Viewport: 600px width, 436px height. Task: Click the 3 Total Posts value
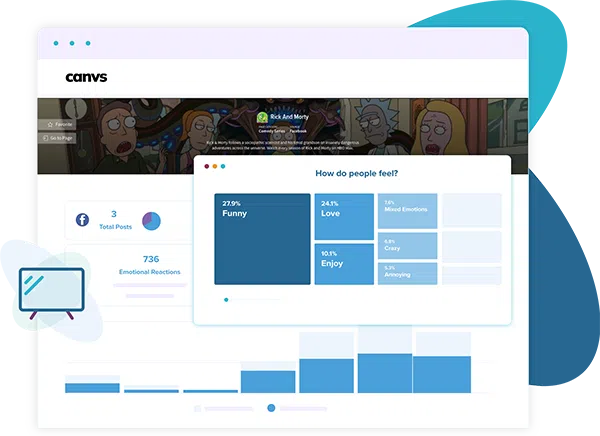(114, 214)
